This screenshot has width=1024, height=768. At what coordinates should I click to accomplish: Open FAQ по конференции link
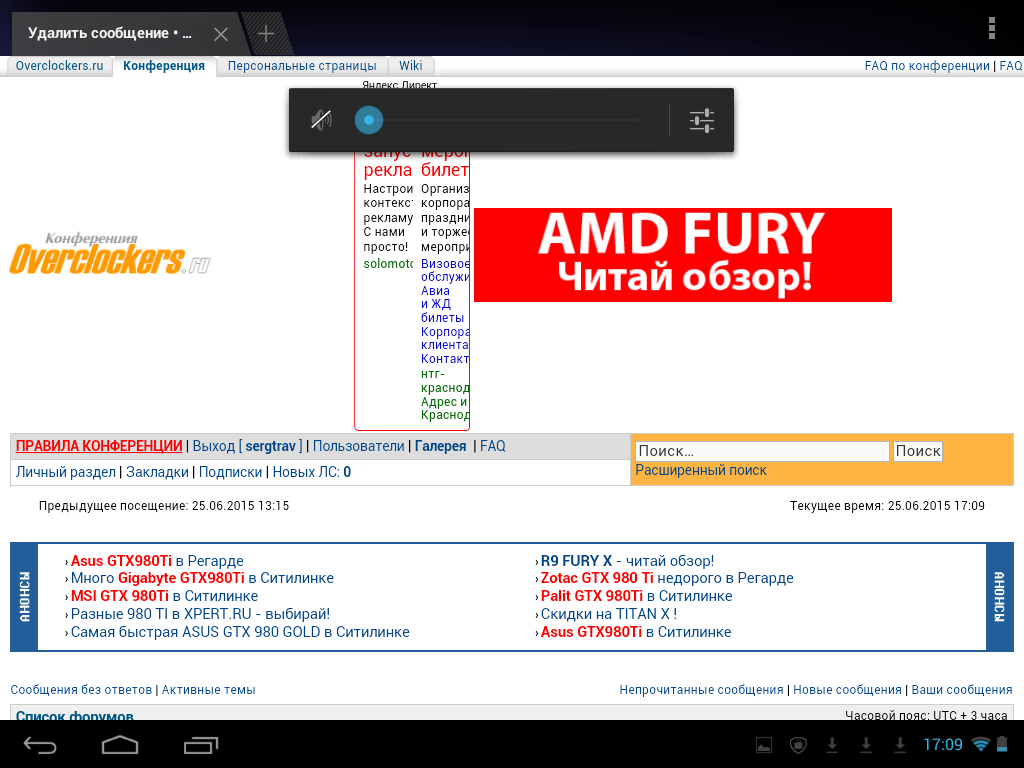click(x=927, y=66)
